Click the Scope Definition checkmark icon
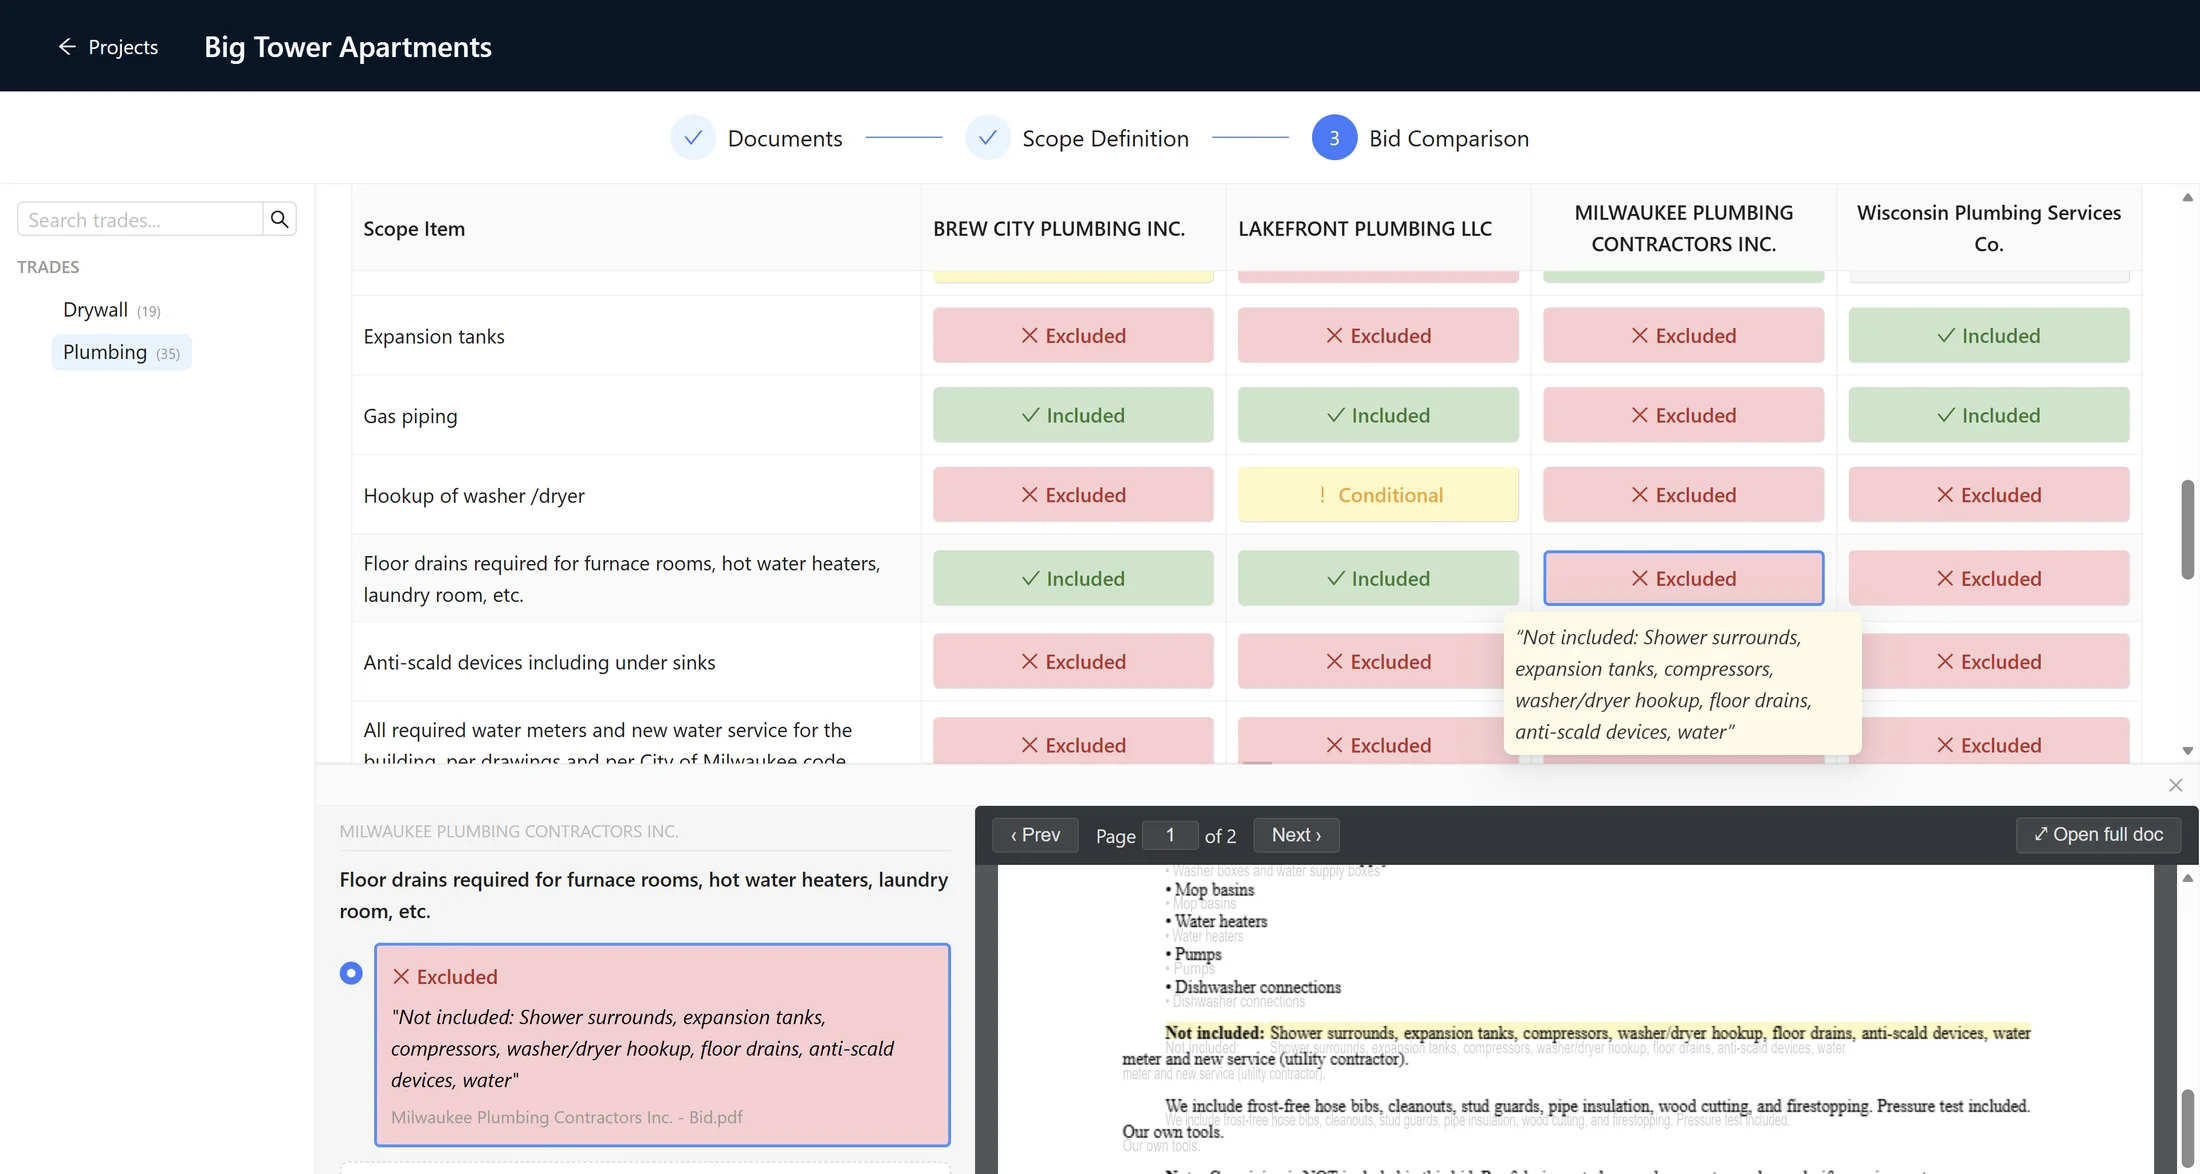The width and height of the screenshot is (2200, 1174). [988, 138]
